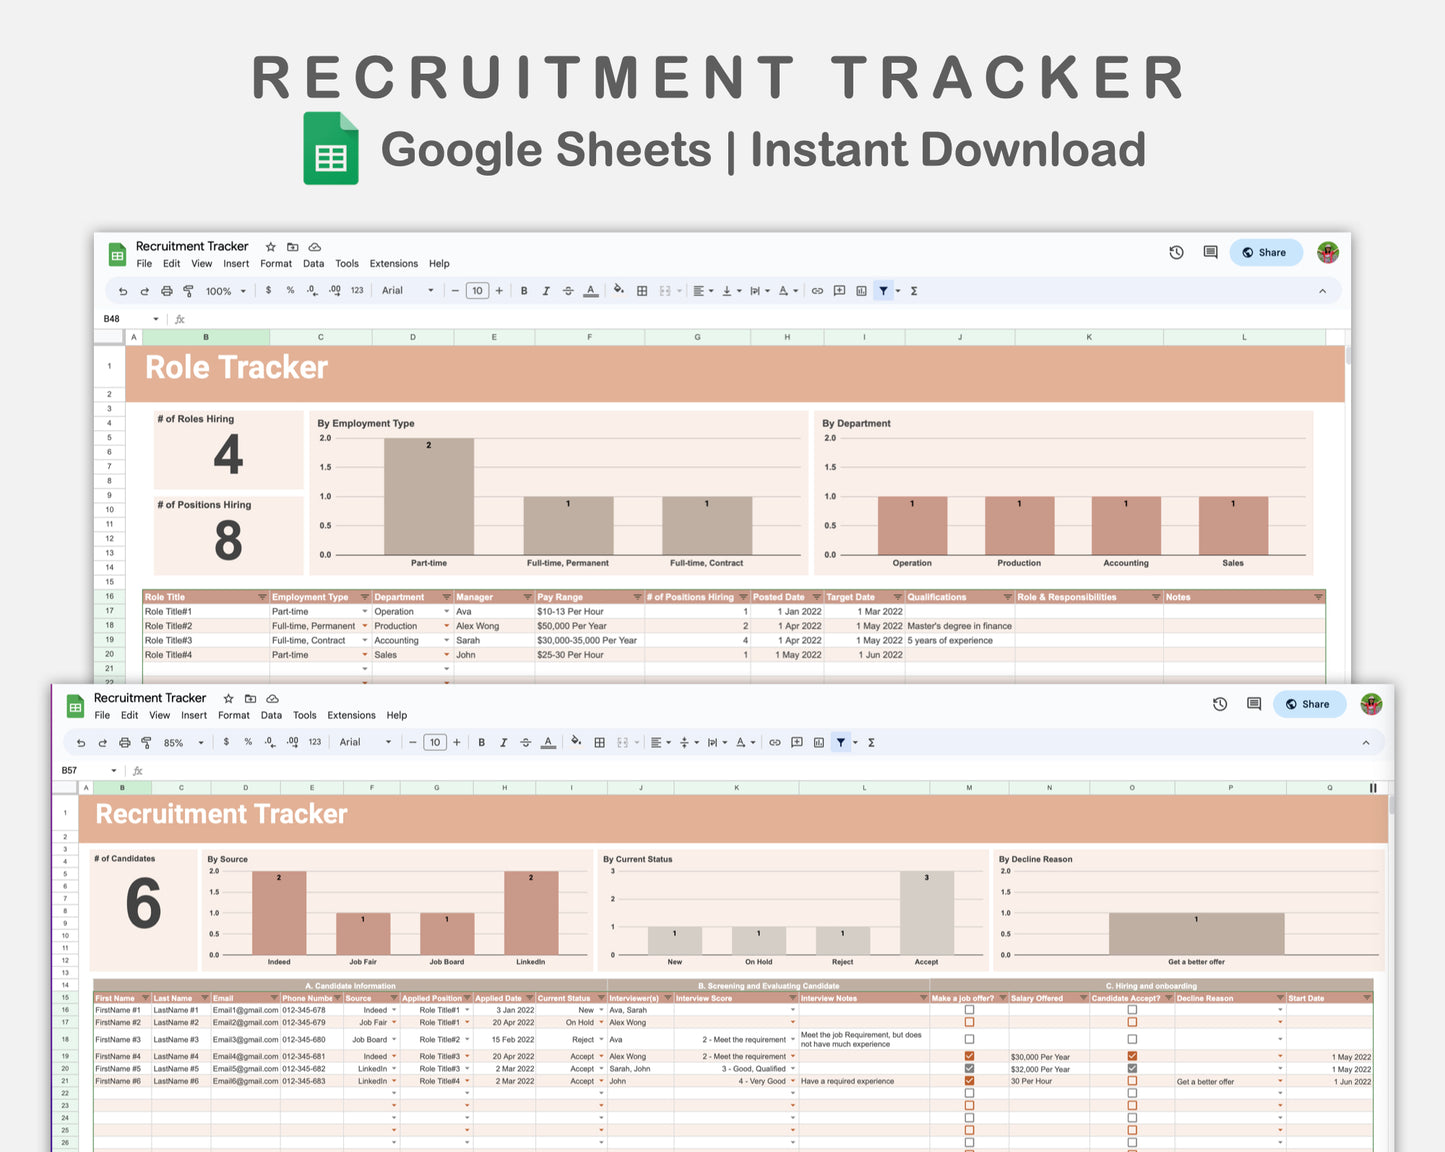Open the create filter toolbar icon
This screenshot has width=1445, height=1152.
pos(840,742)
